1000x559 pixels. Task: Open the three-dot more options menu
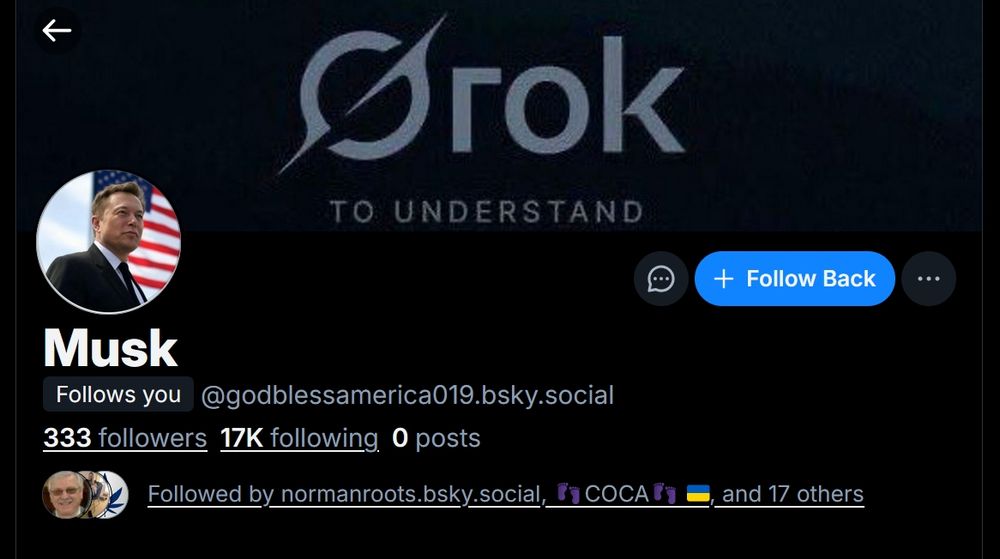[928, 279]
